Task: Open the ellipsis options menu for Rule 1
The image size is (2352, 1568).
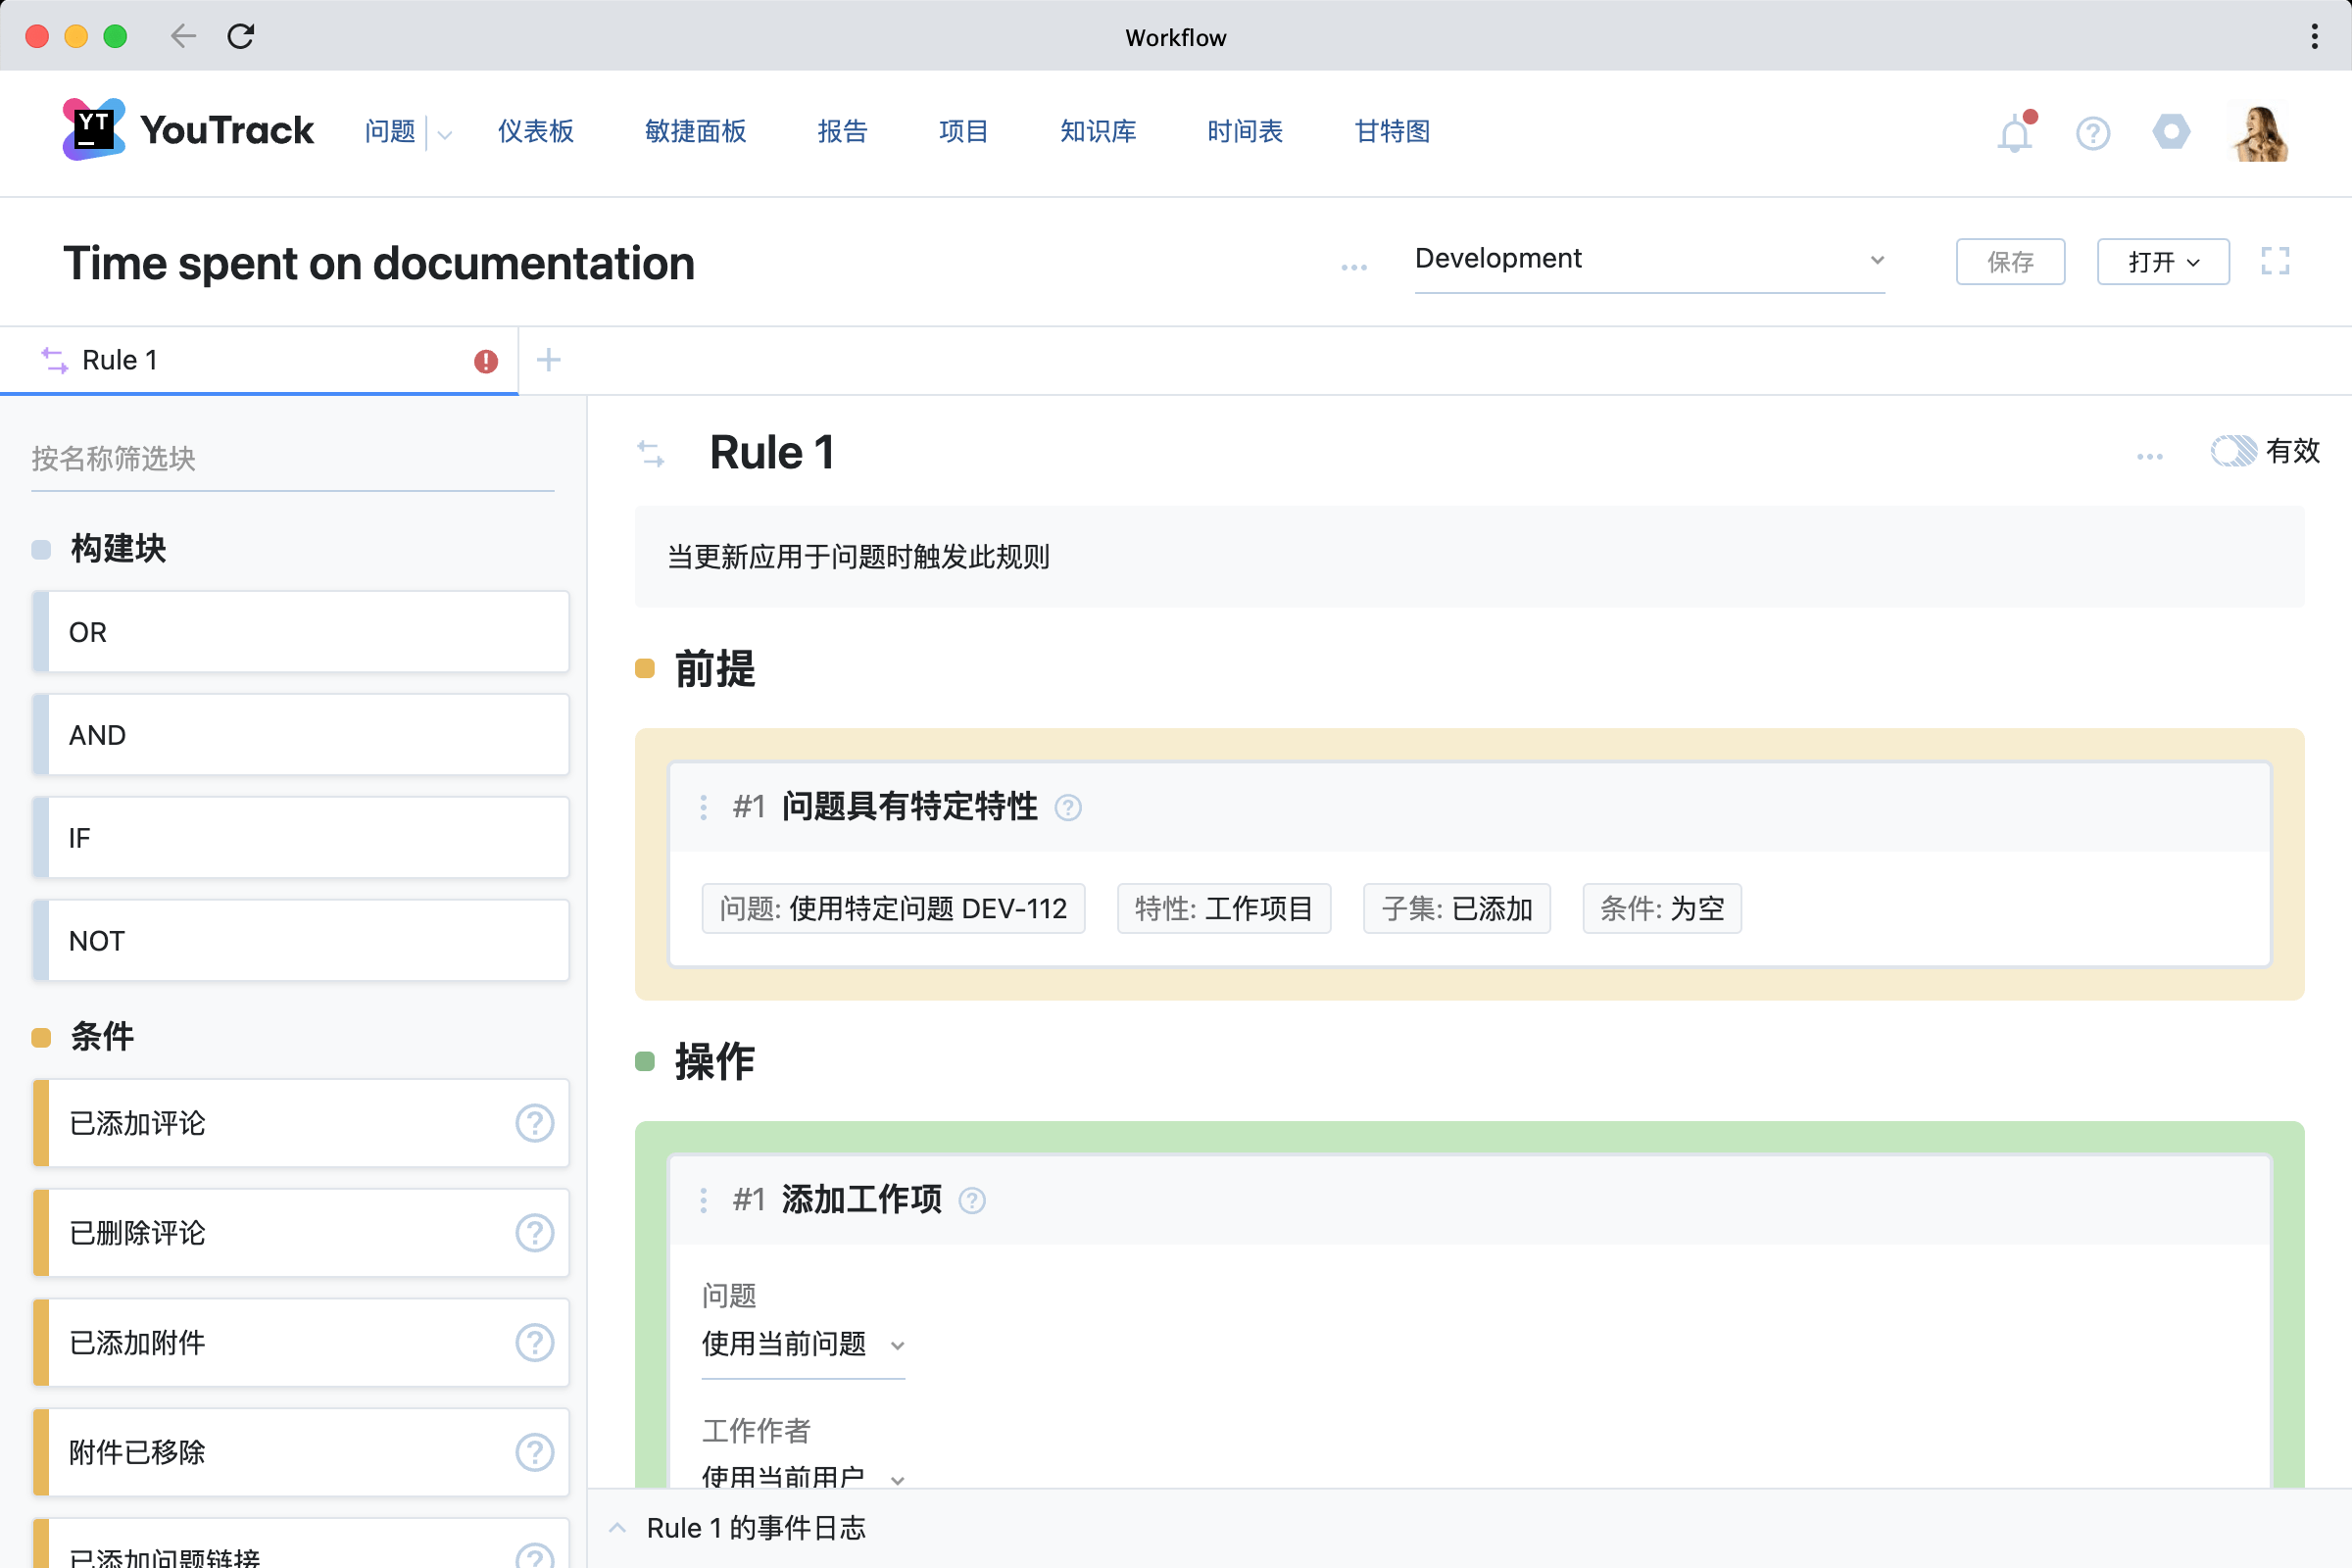Action: point(2149,455)
